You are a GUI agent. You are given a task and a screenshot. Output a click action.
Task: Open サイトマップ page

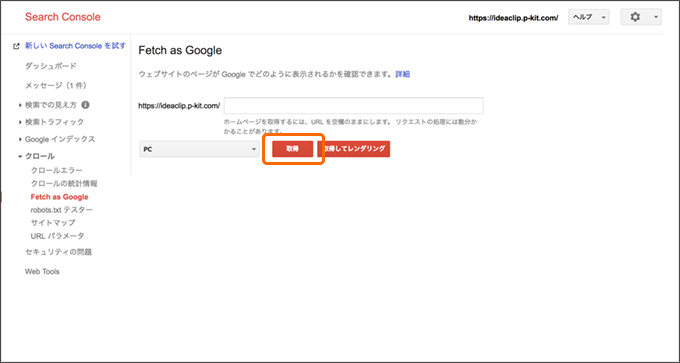point(53,222)
